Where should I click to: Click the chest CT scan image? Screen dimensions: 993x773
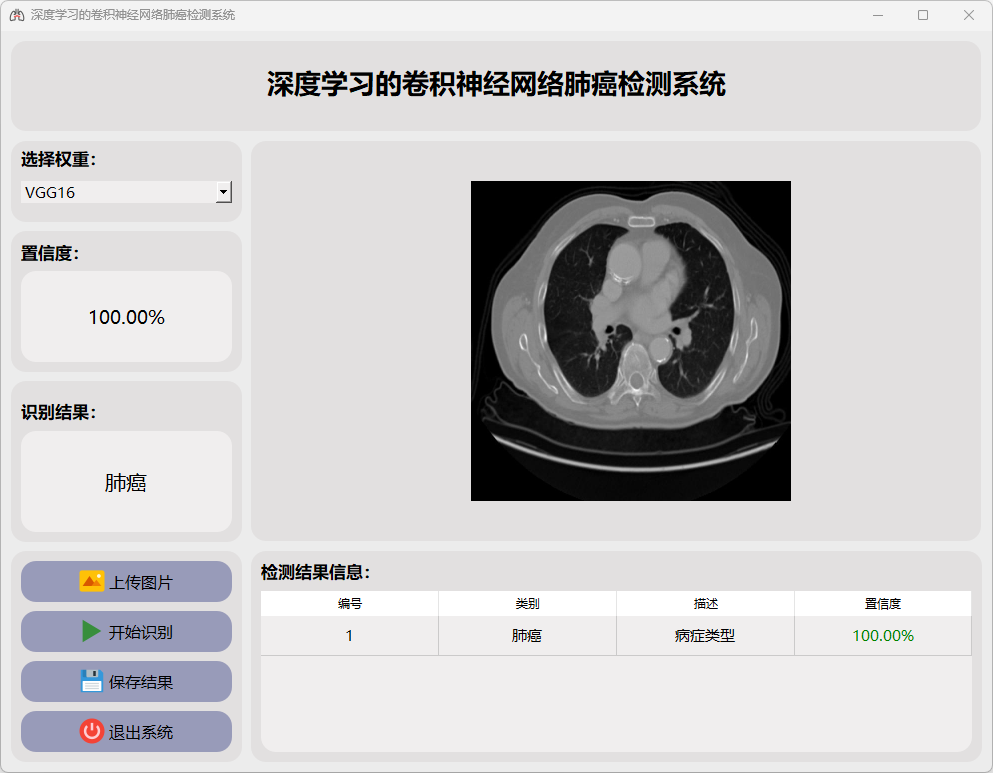630,341
